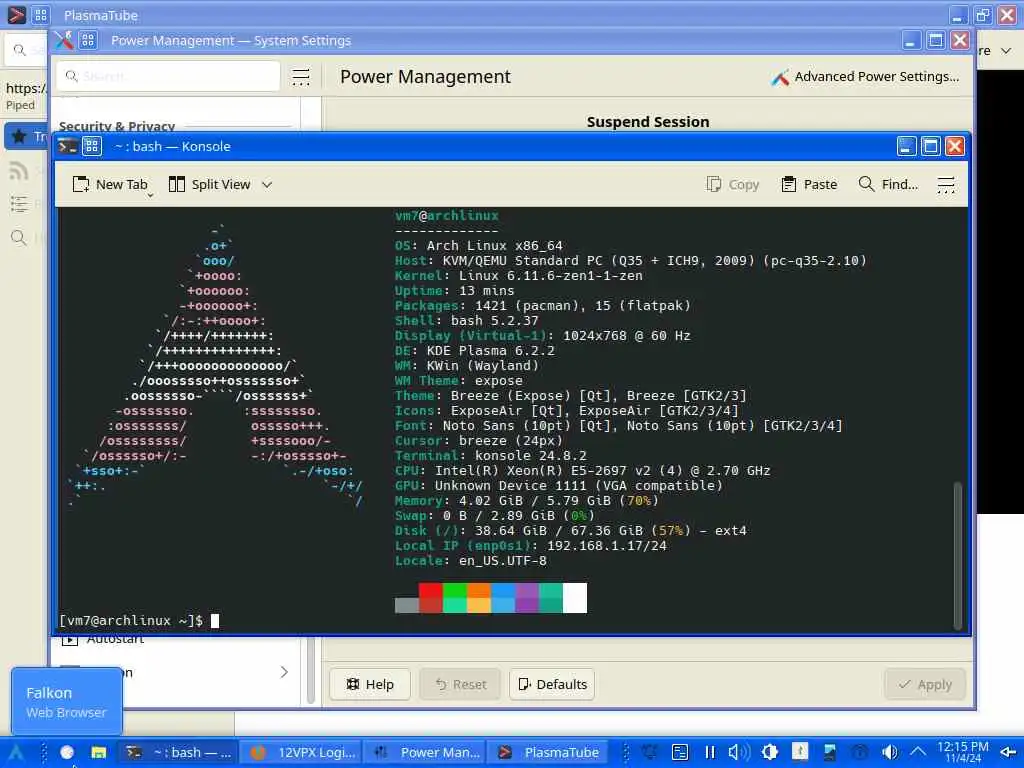Viewport: 1024px width, 768px height.
Task: Minimize the Konsole window
Action: coord(906,146)
